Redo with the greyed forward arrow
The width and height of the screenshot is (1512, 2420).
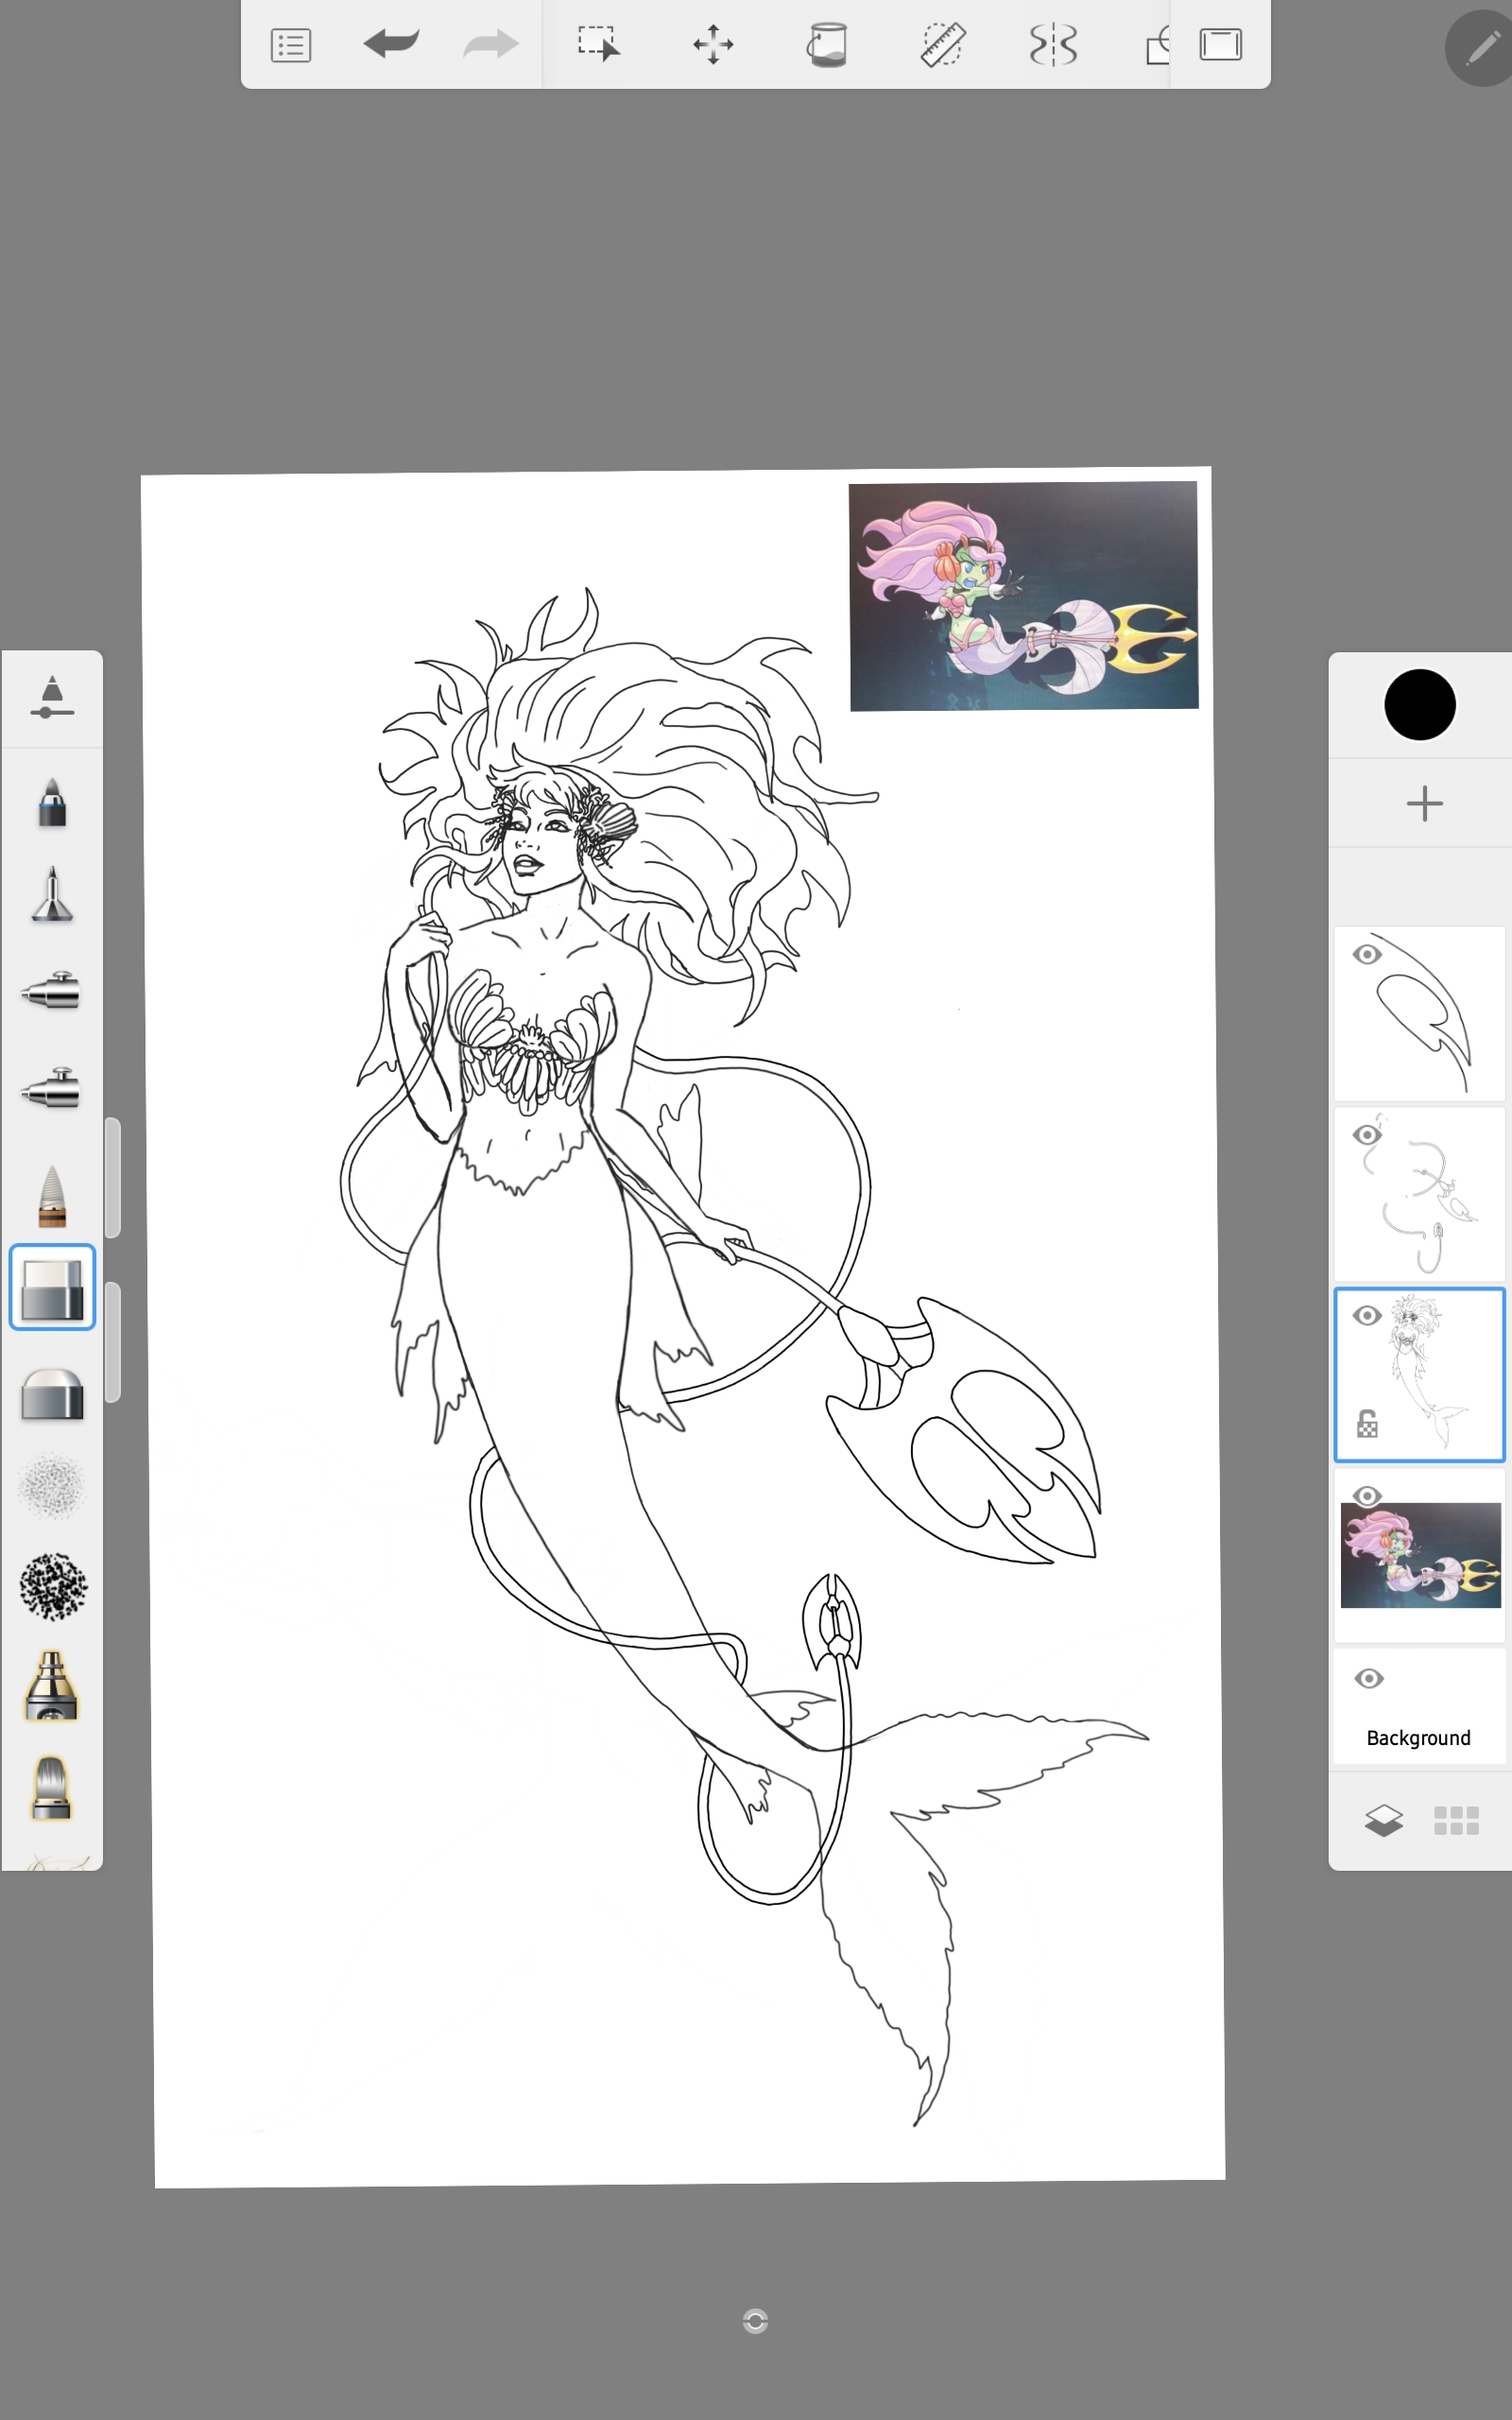coord(491,44)
